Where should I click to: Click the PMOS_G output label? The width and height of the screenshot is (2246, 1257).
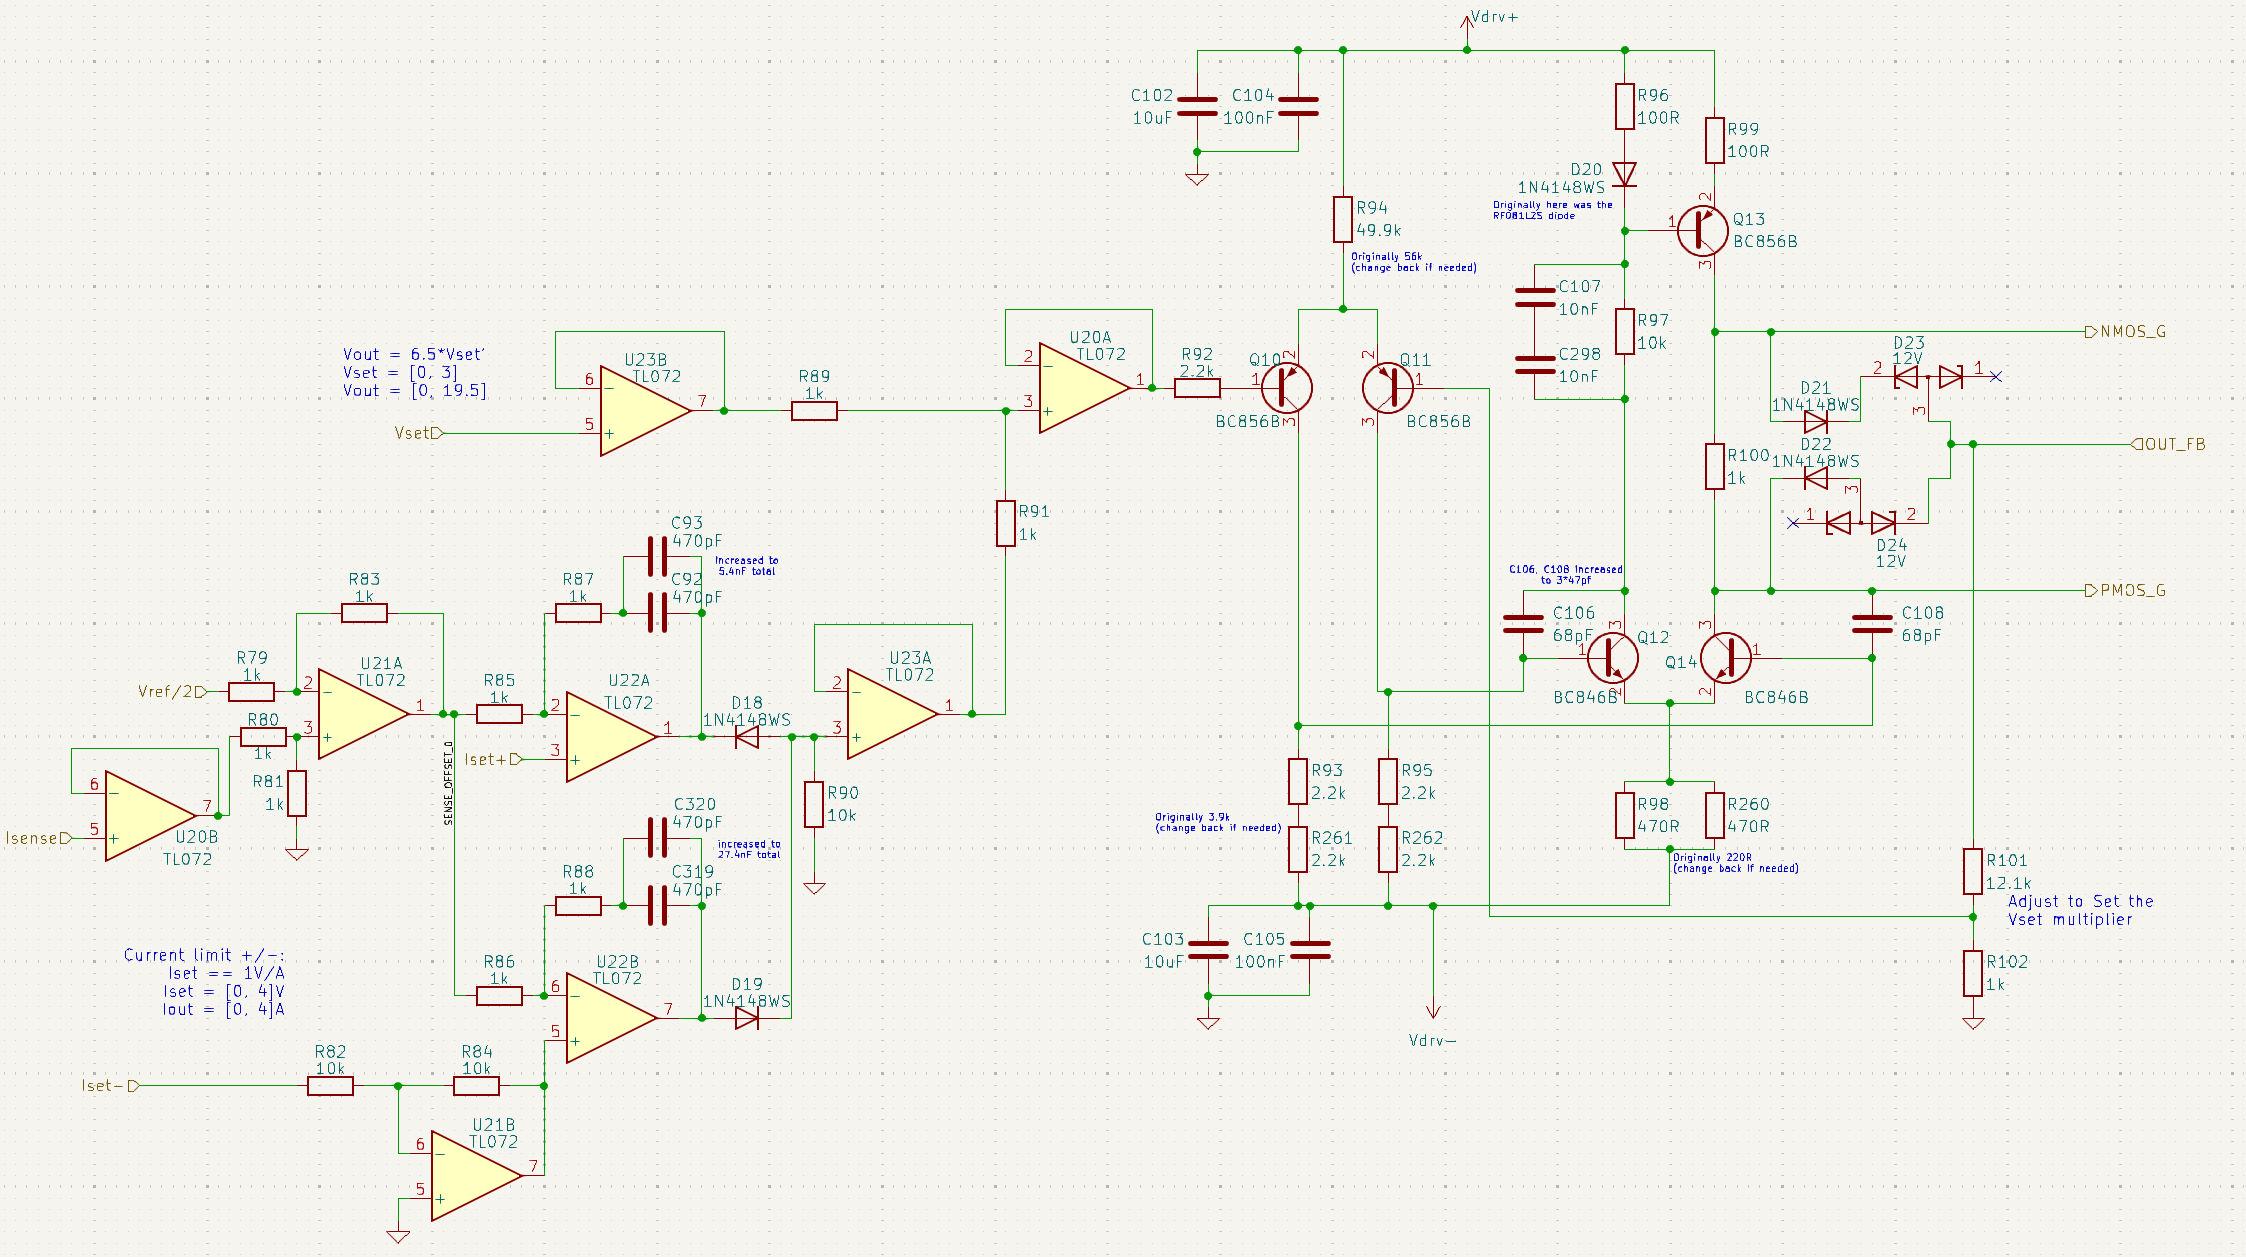point(2132,590)
